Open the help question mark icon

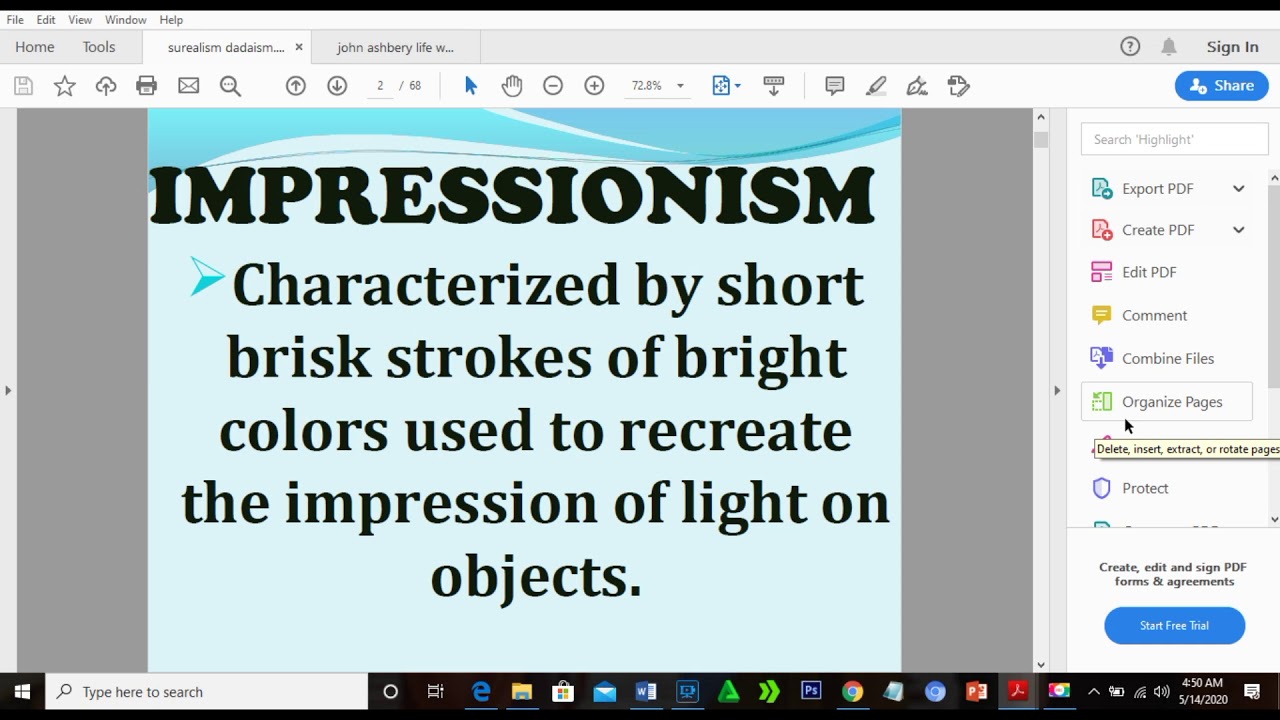coord(1130,47)
